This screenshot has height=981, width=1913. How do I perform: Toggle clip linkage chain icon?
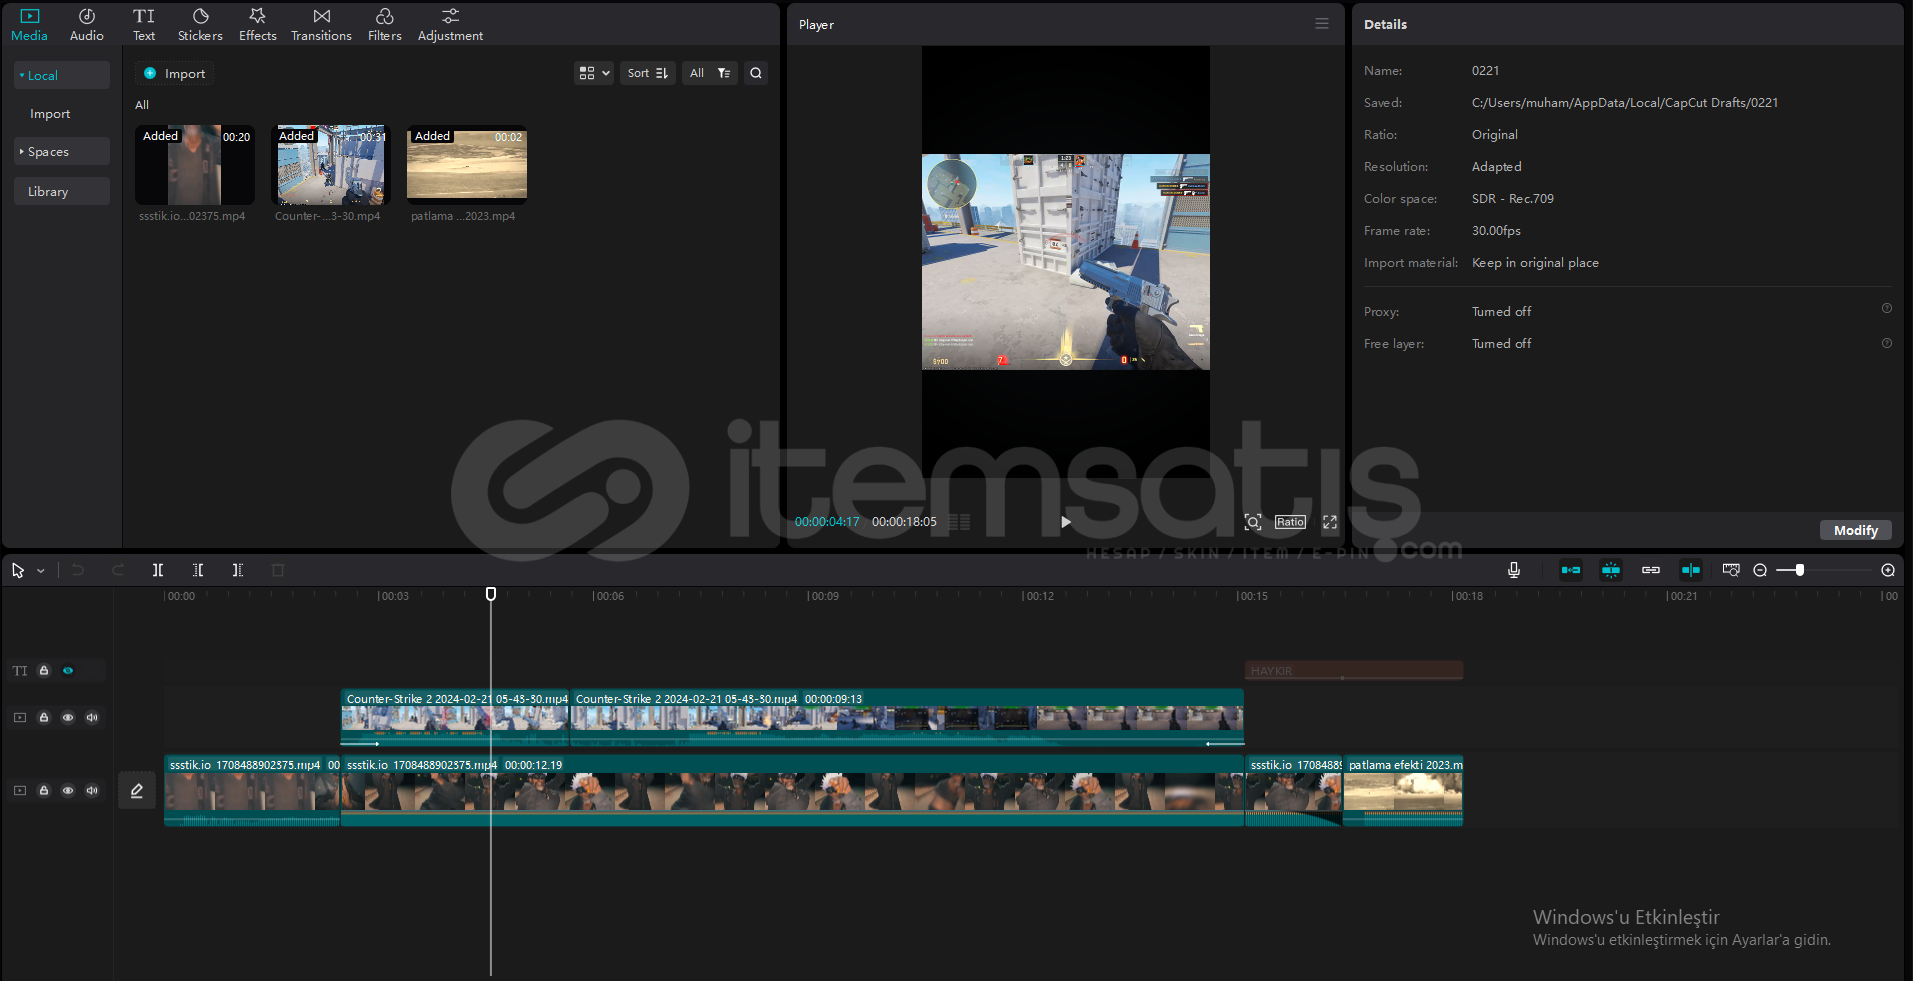pos(1651,570)
